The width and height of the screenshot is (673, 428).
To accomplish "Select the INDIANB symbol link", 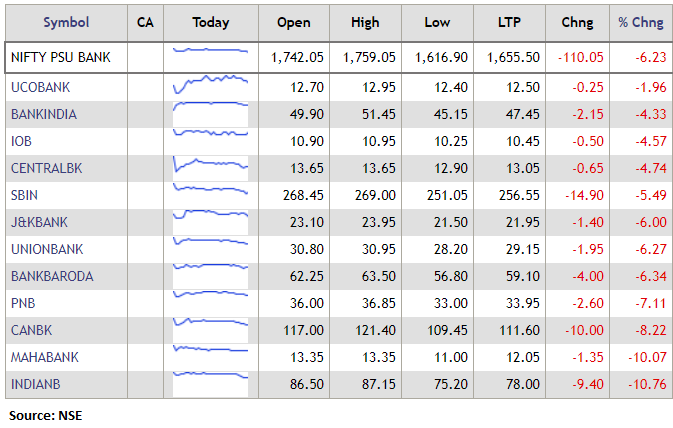I will [x=36, y=384].
